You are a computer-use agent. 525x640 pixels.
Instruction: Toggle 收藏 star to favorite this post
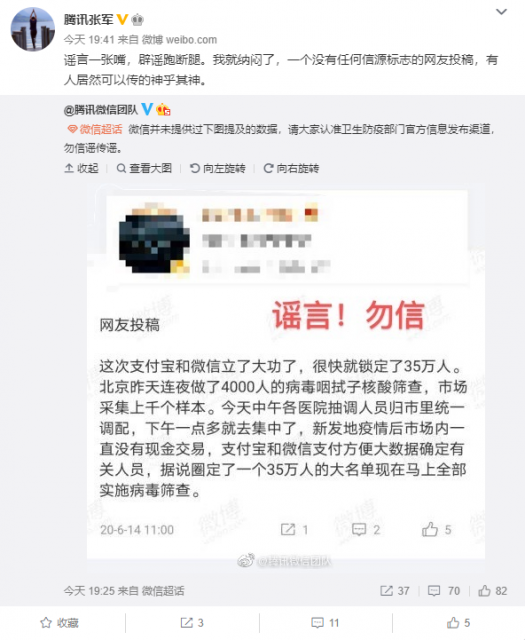59,623
